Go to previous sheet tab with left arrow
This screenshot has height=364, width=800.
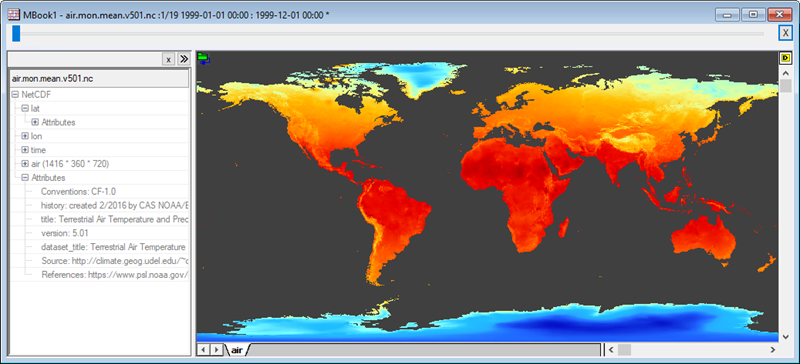(x=204, y=350)
